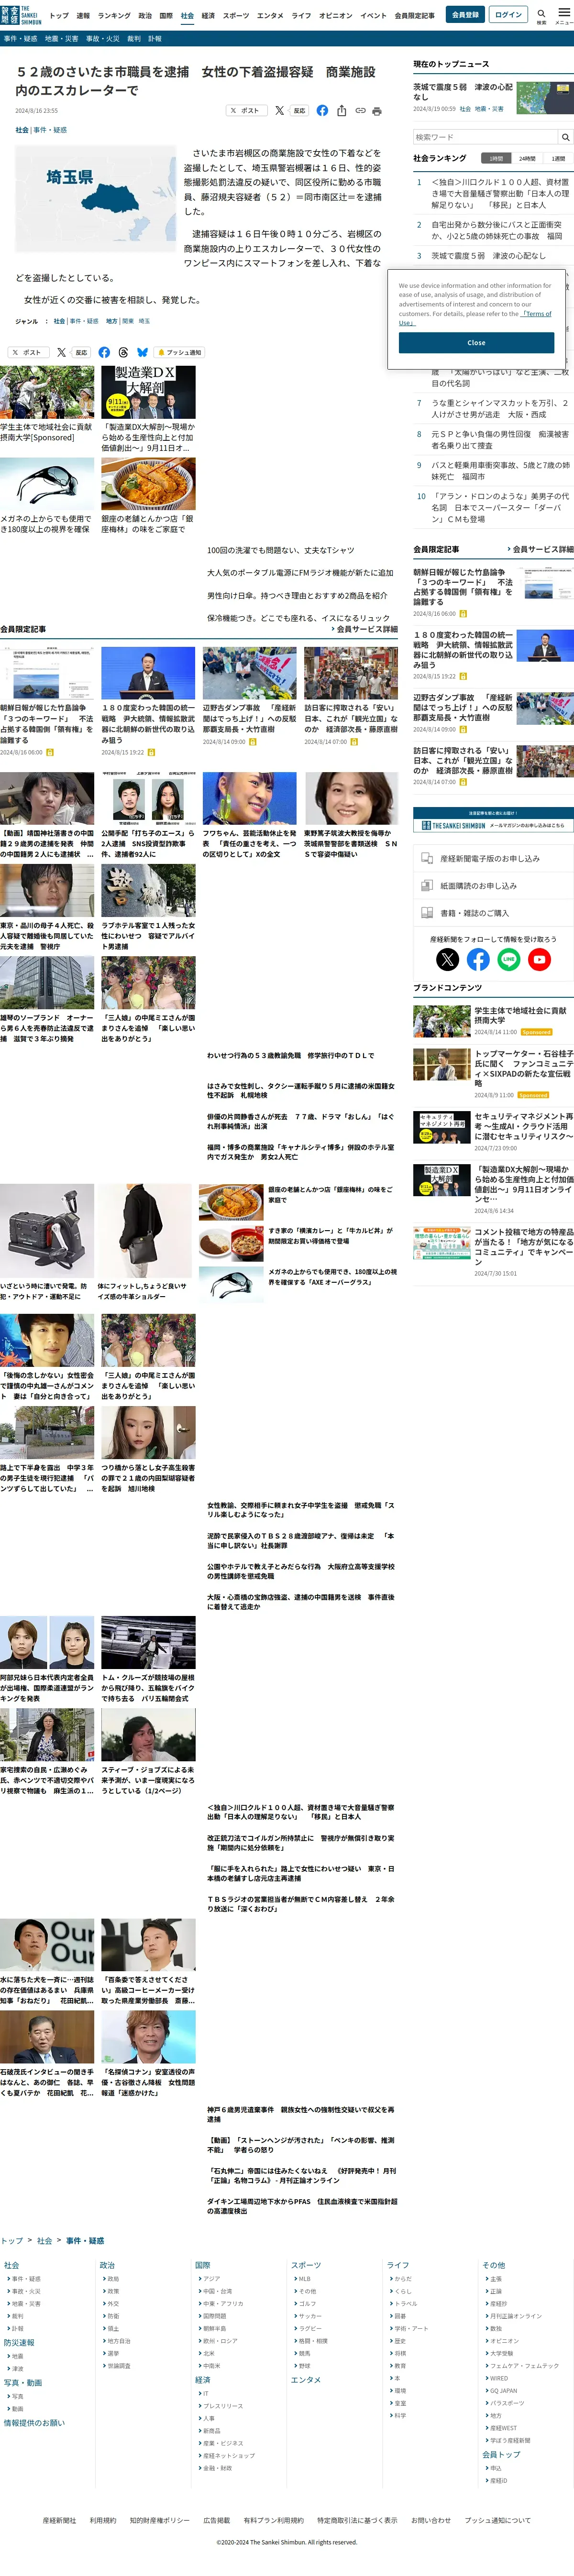This screenshot has width=574, height=2576.
Task: Select the 1時間 ranking tab
Action: pos(496,158)
